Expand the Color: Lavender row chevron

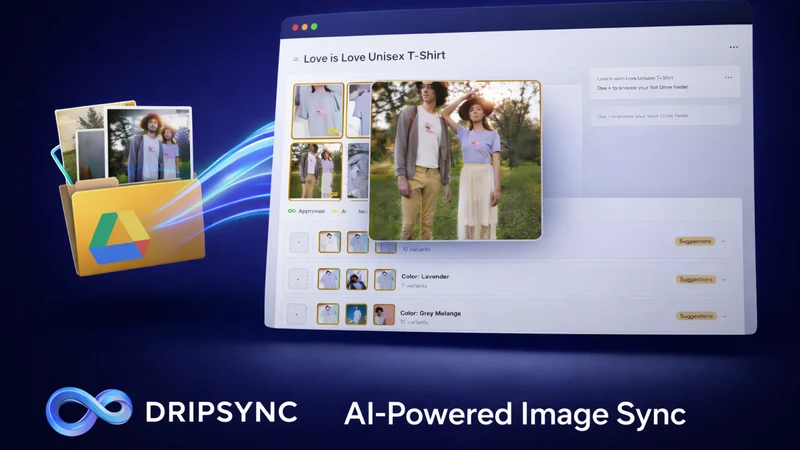[x=724, y=280]
